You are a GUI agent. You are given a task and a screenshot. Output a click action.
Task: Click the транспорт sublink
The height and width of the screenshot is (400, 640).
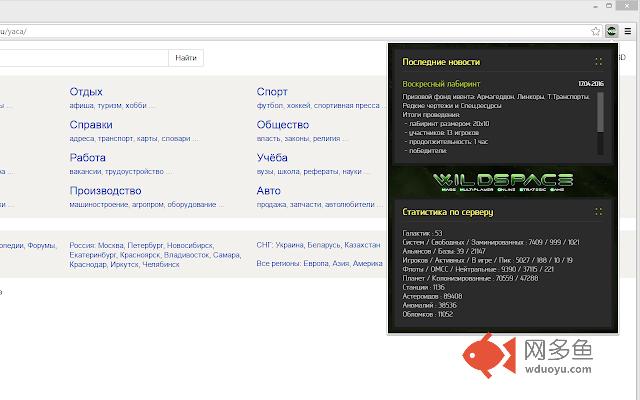(115, 138)
